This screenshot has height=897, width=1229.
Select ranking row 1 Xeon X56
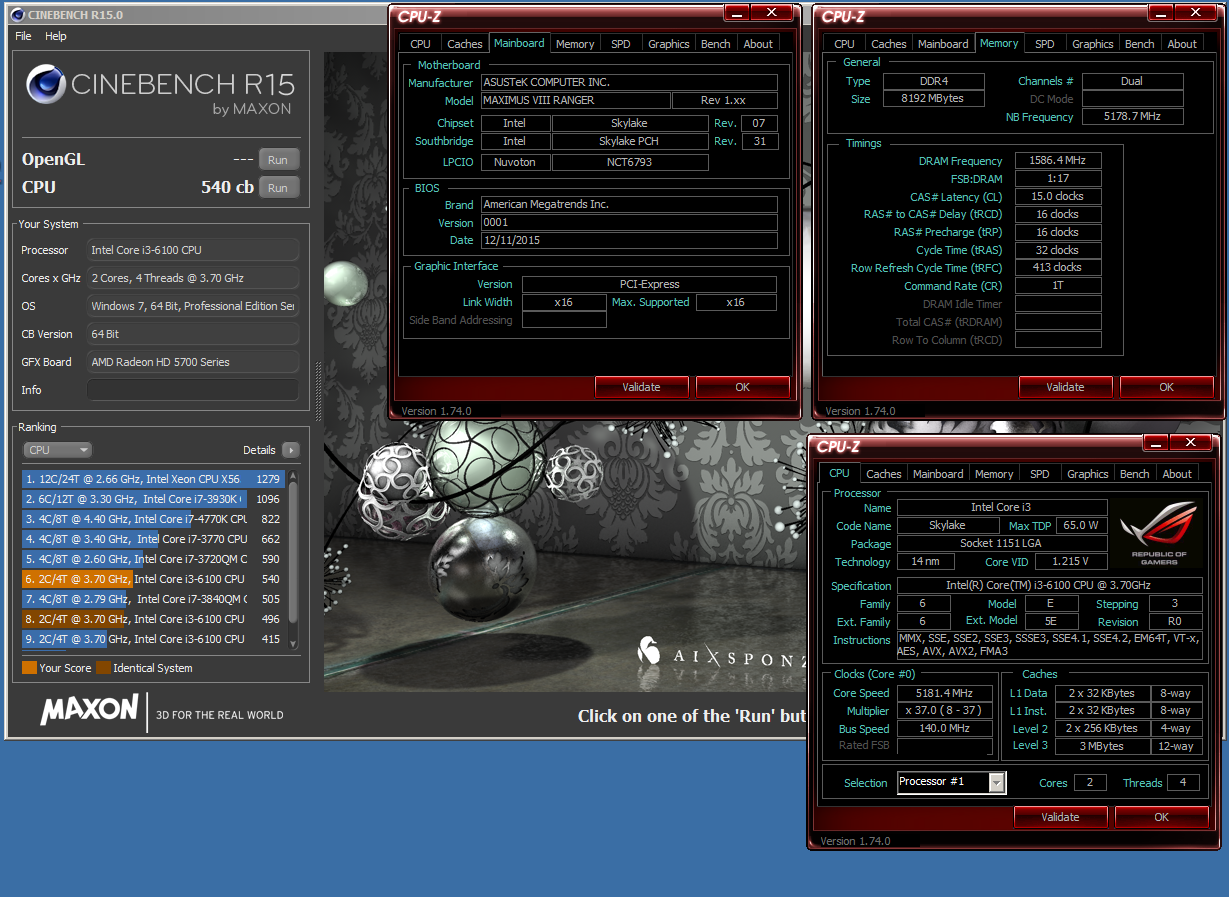point(154,479)
